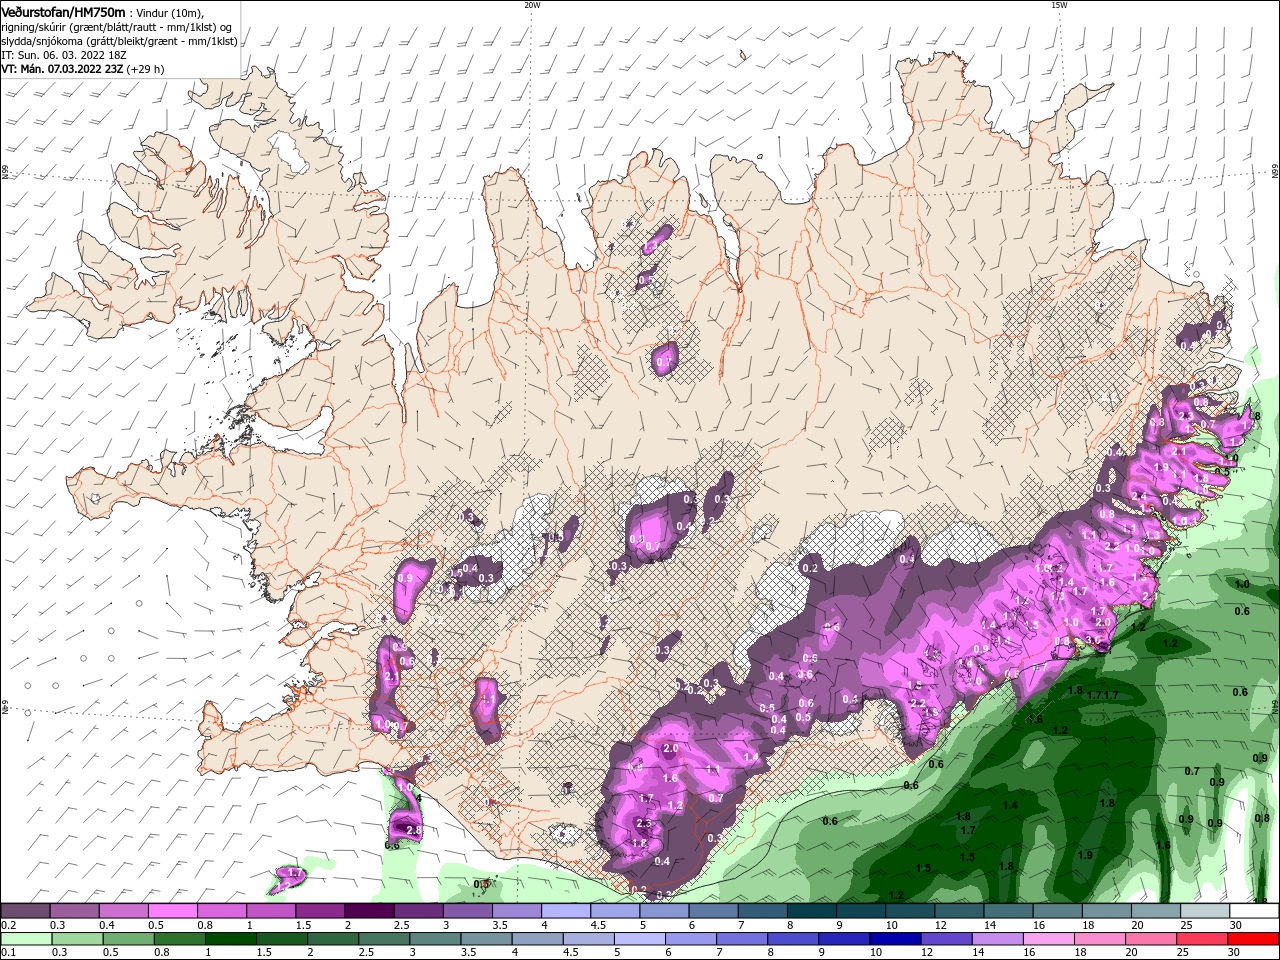Pick light lavender snow swatch starting at 4
The image size is (1280, 960).
[x=566, y=911]
